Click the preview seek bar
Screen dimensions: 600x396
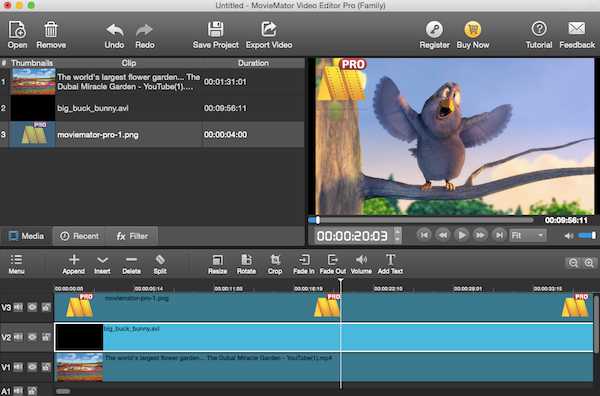pyautogui.click(x=421, y=220)
